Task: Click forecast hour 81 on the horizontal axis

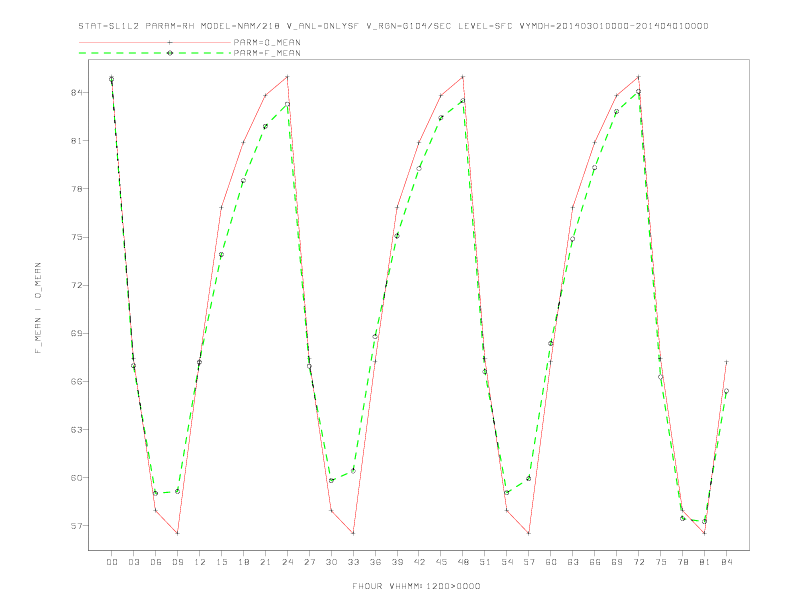Action: [x=705, y=562]
